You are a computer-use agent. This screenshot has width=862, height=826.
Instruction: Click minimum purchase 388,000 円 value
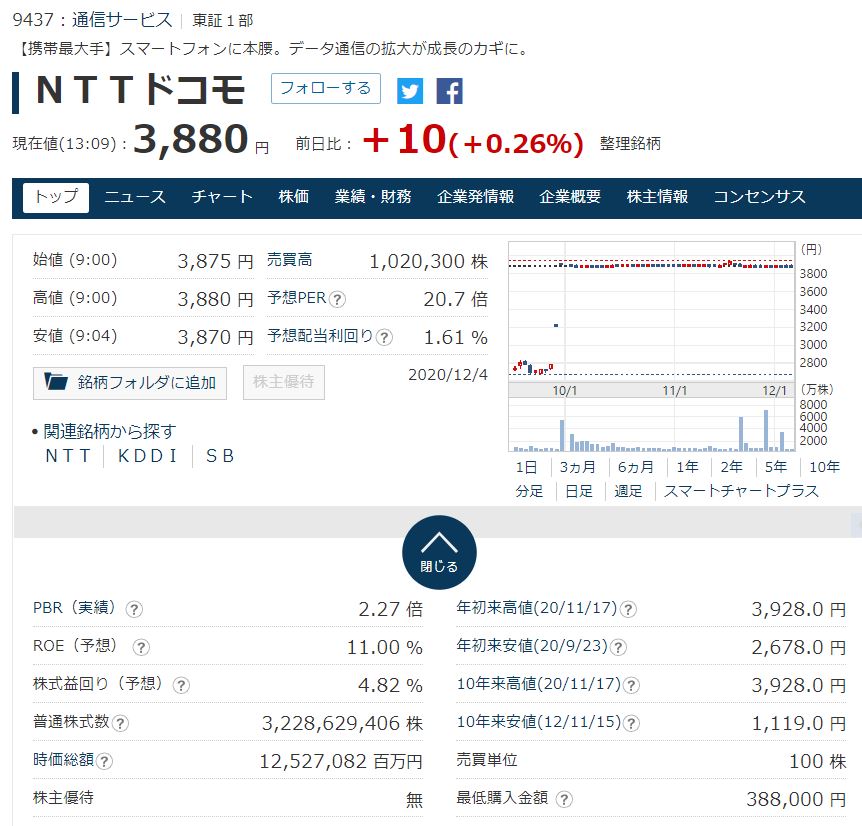click(x=796, y=799)
